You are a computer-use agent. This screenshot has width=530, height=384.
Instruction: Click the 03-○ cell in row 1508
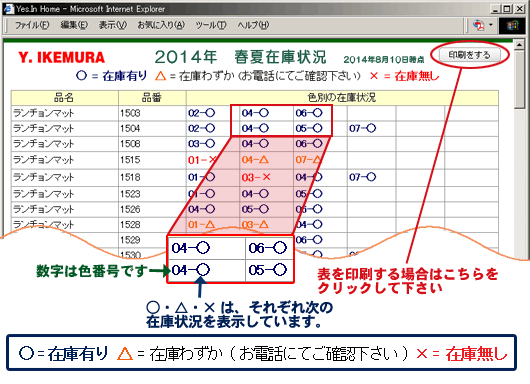click(201, 144)
